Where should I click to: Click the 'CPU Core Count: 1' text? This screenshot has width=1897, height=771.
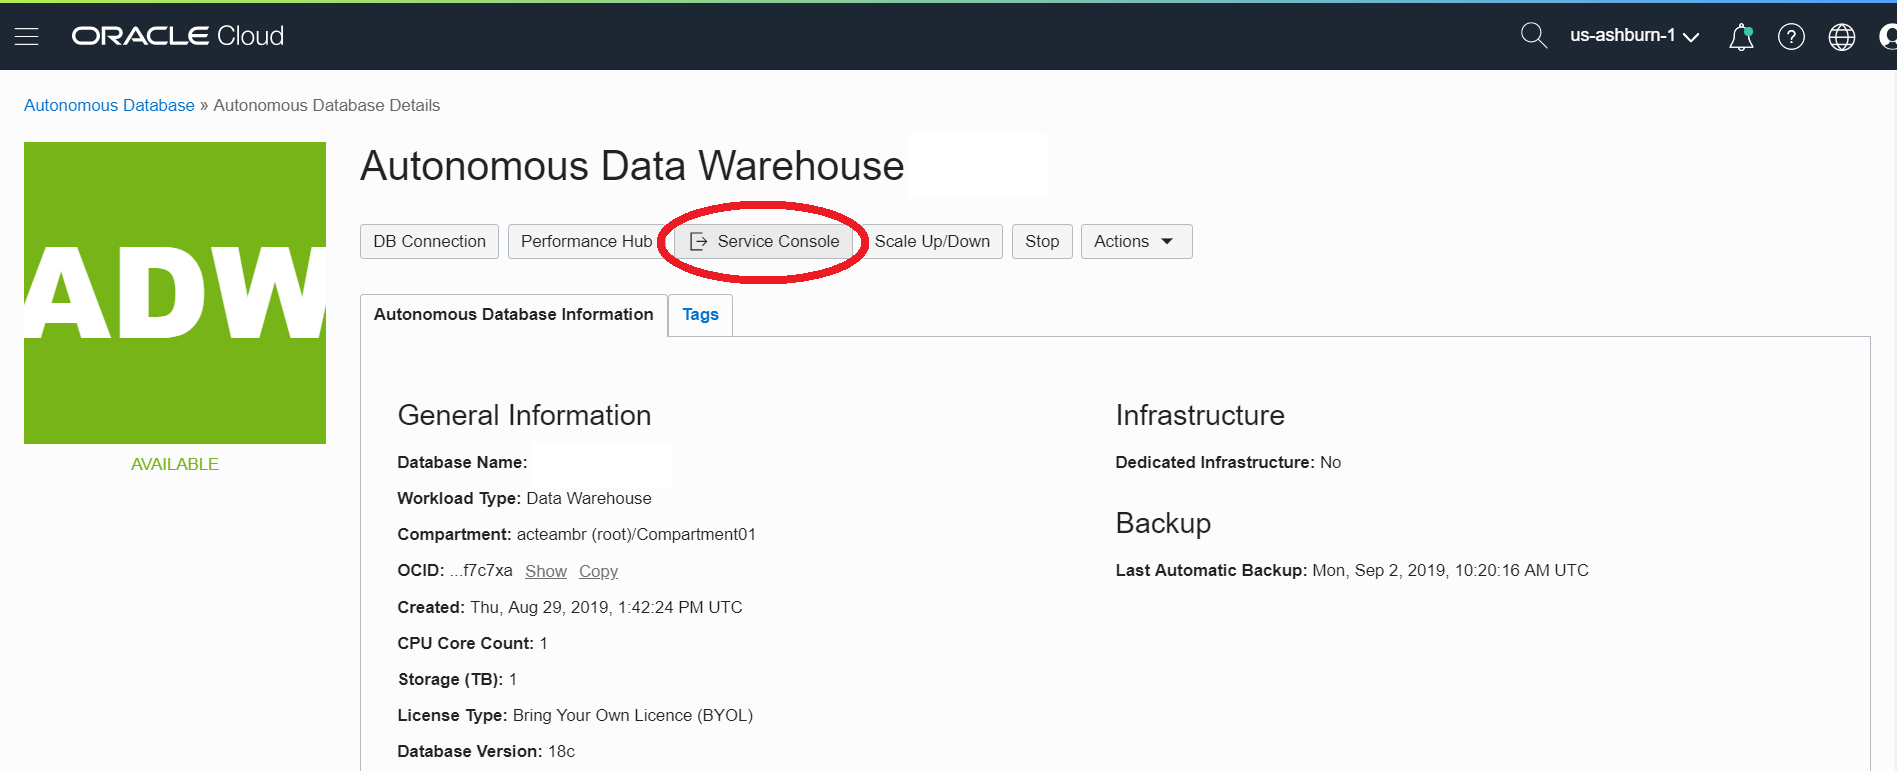(472, 643)
